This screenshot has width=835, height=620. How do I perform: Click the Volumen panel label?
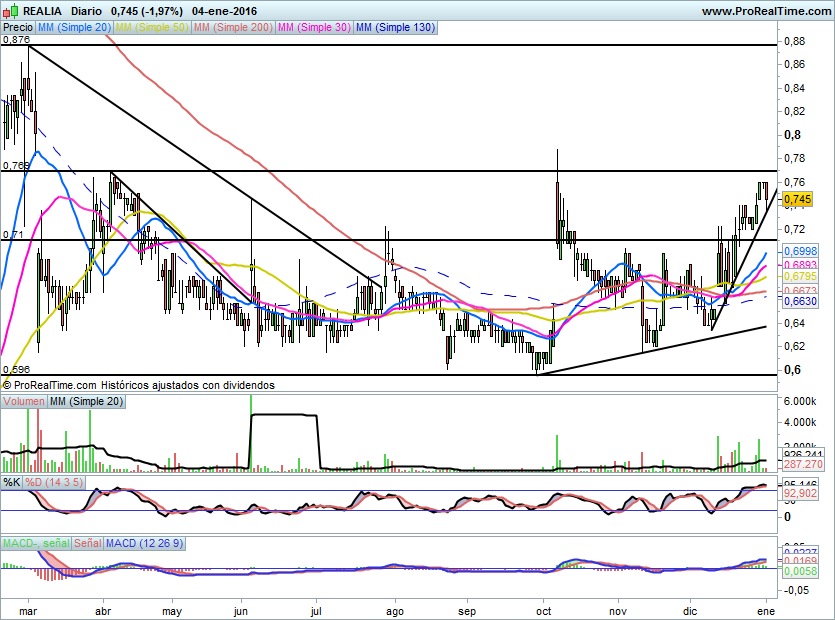click(24, 401)
